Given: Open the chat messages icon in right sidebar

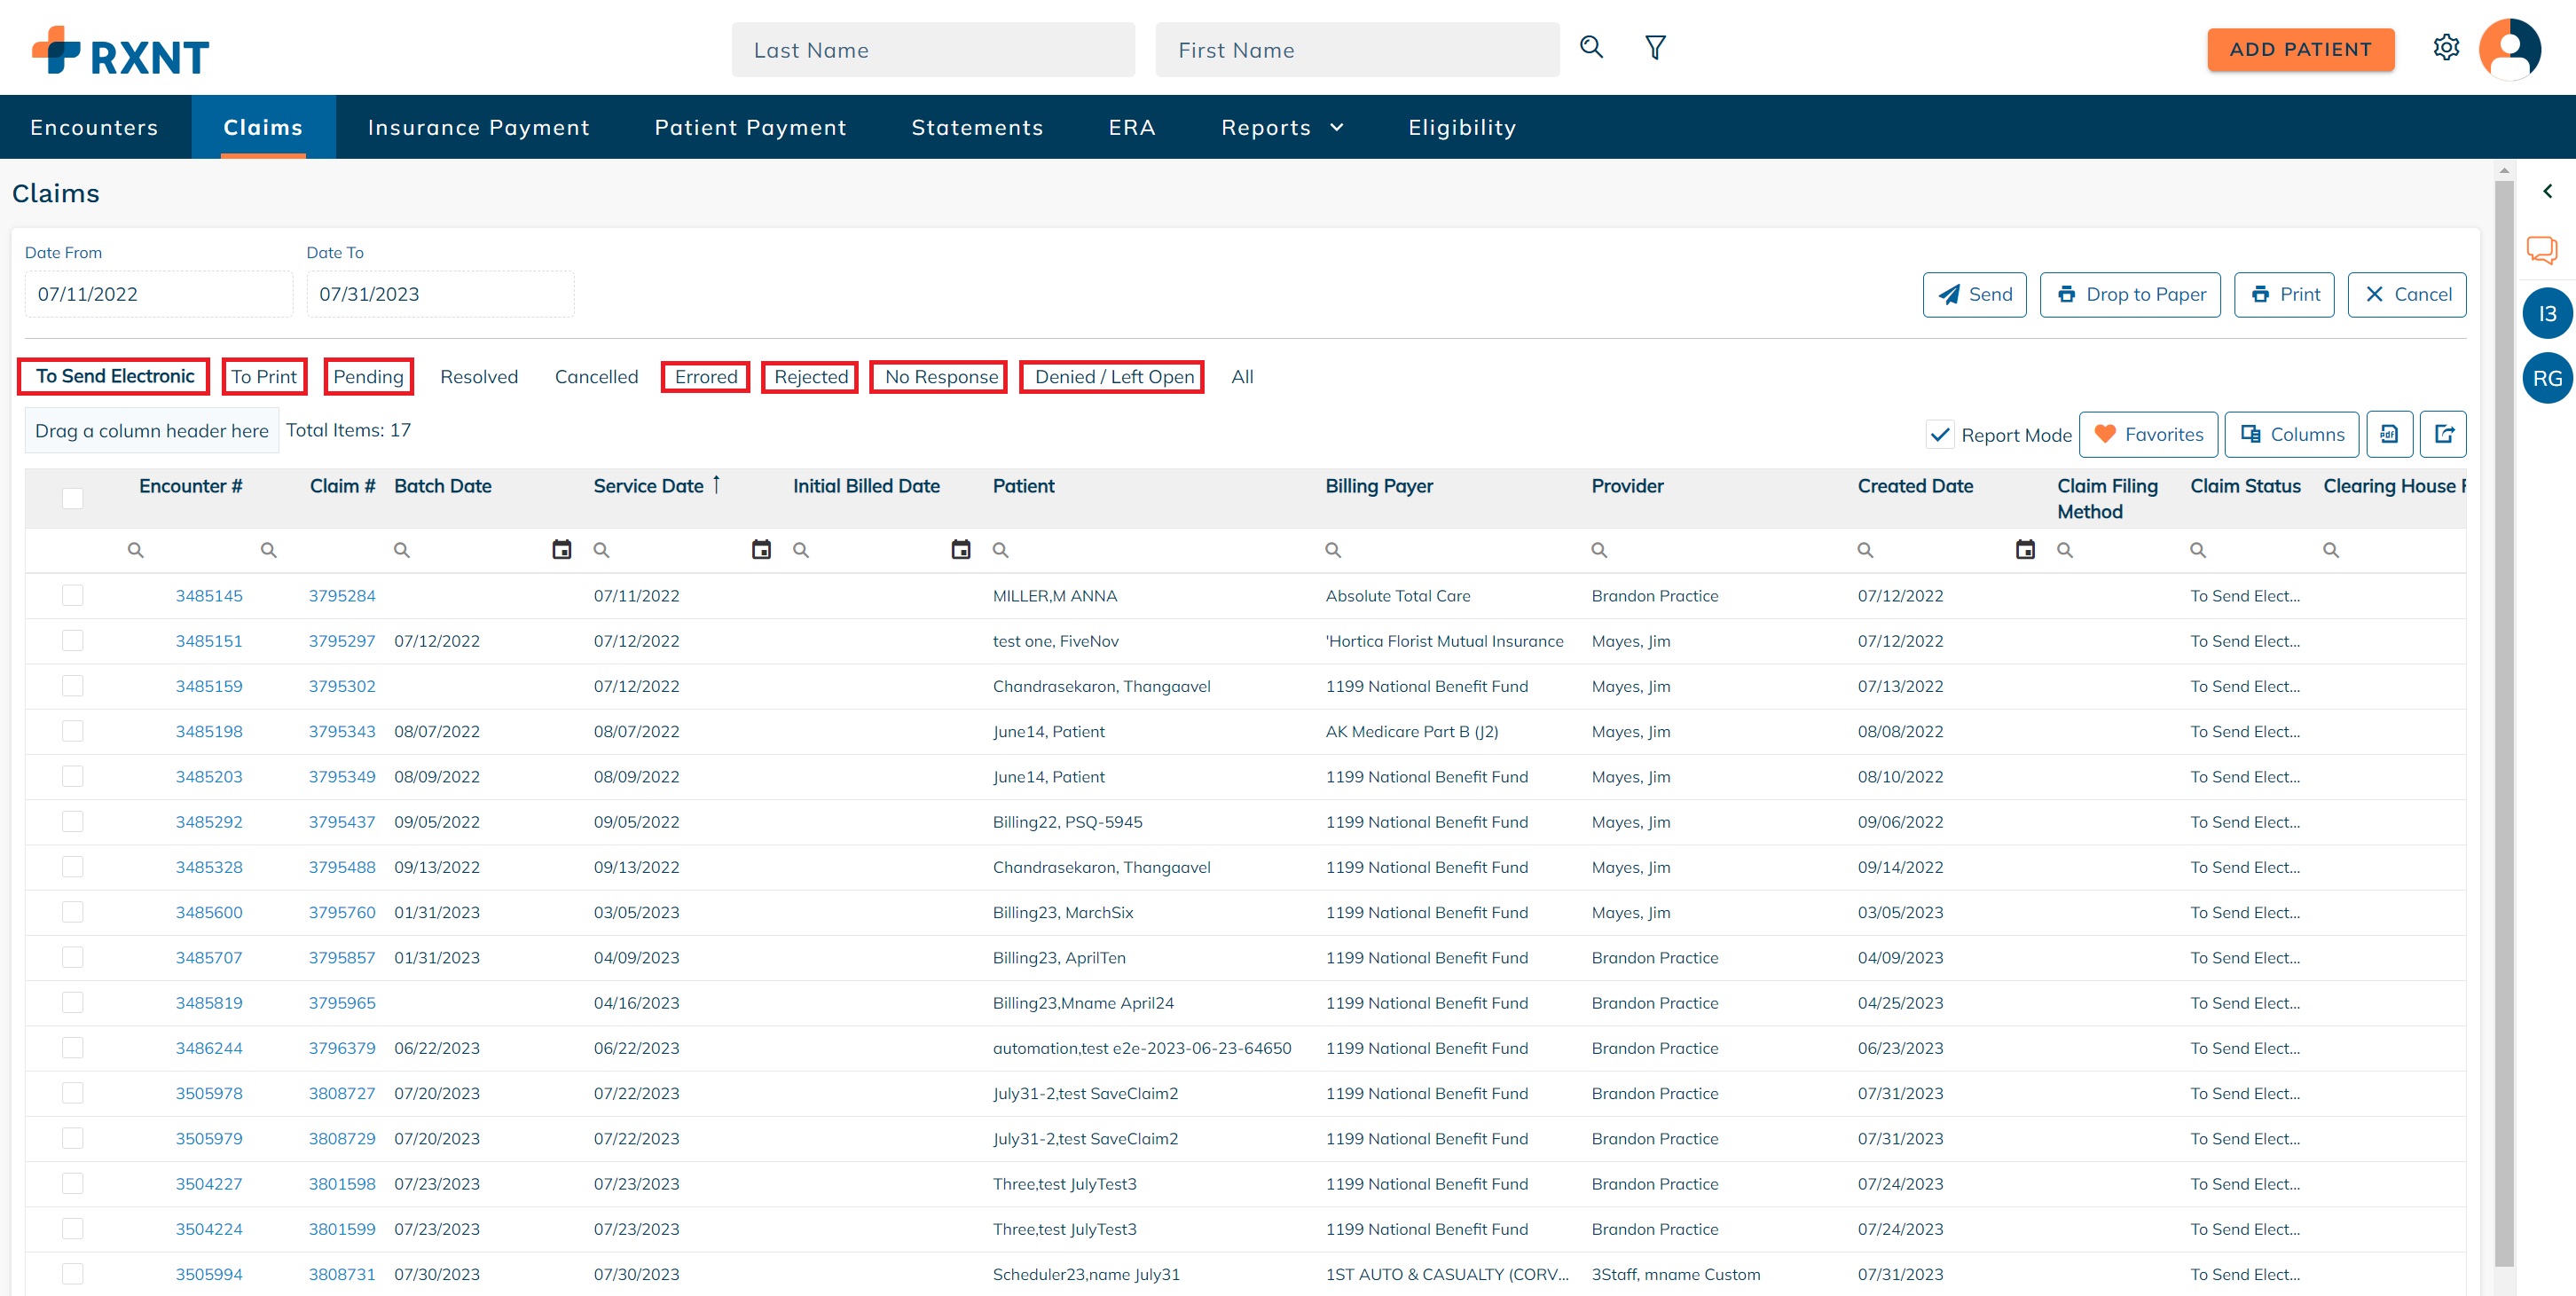Looking at the screenshot, I should point(2543,250).
